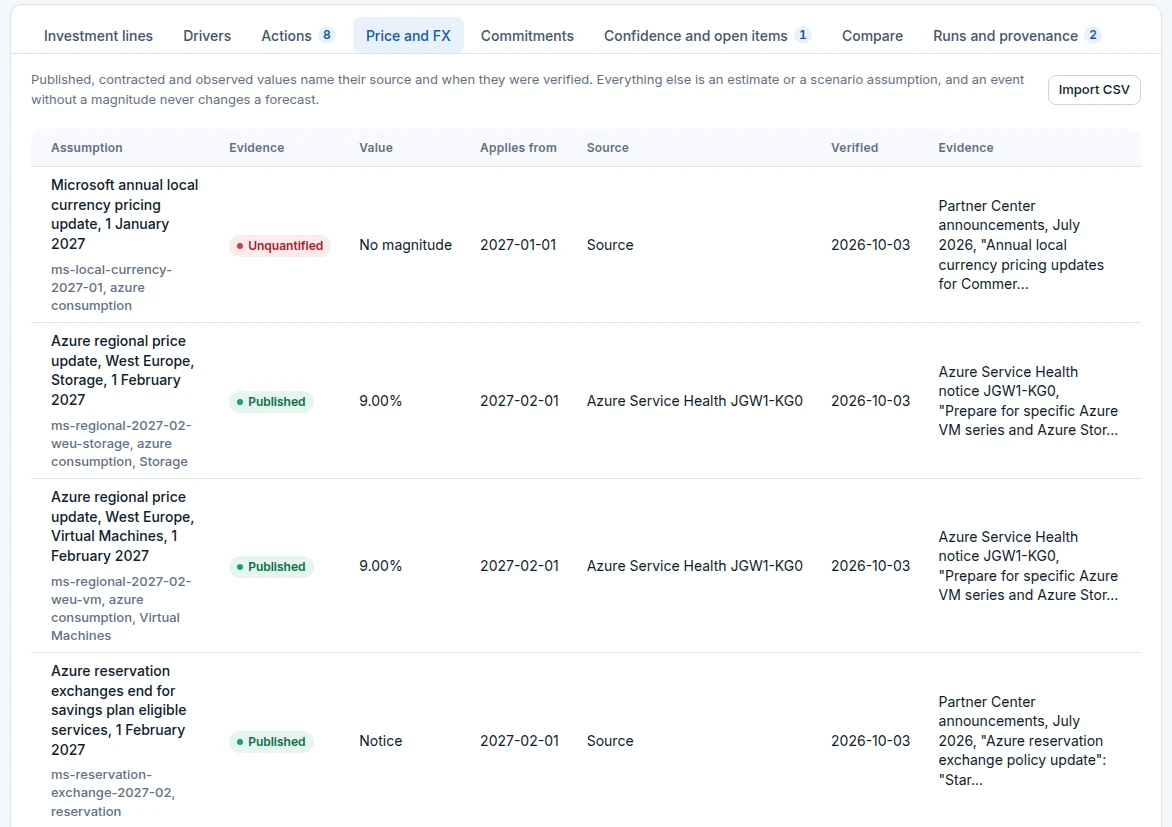Switch to the Compare tab
The width and height of the screenshot is (1172, 827).
coord(872,36)
